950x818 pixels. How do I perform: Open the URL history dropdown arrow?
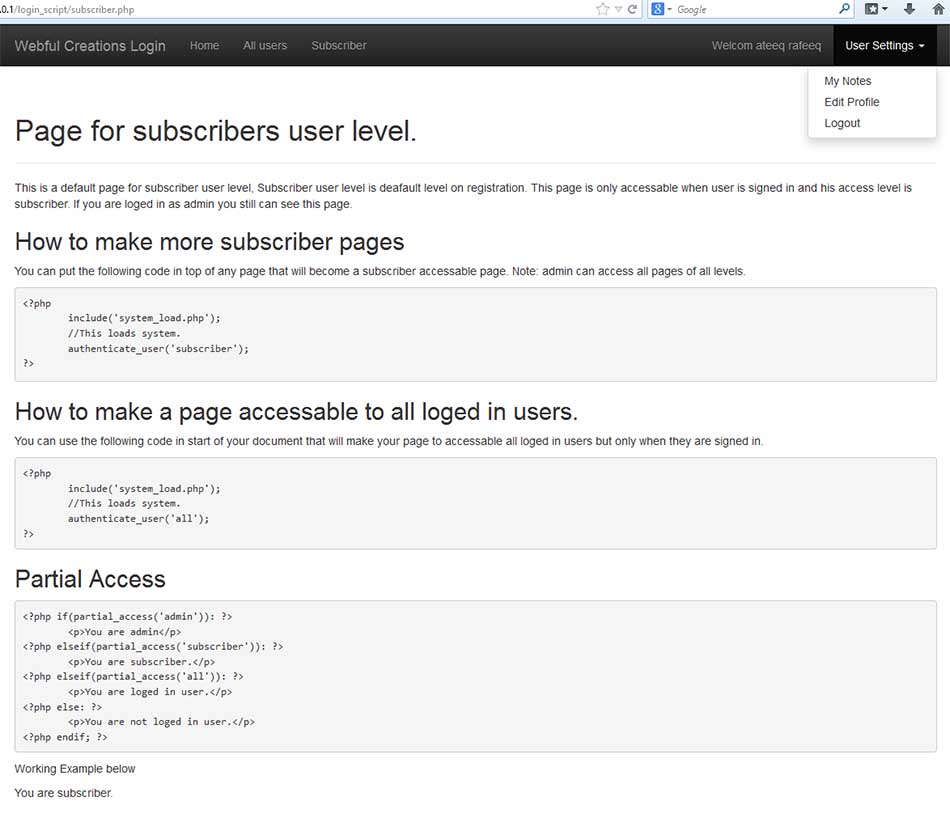point(619,9)
